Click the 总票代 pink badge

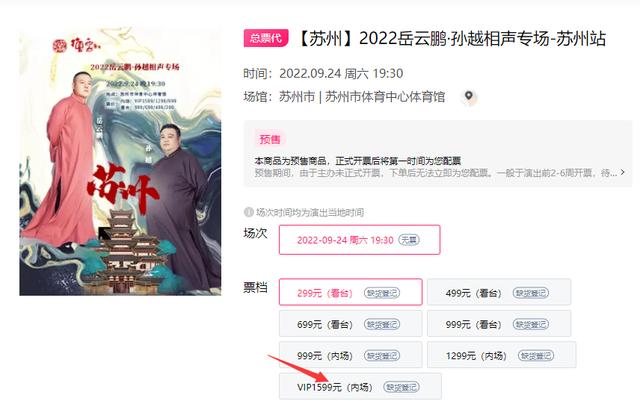(266, 38)
